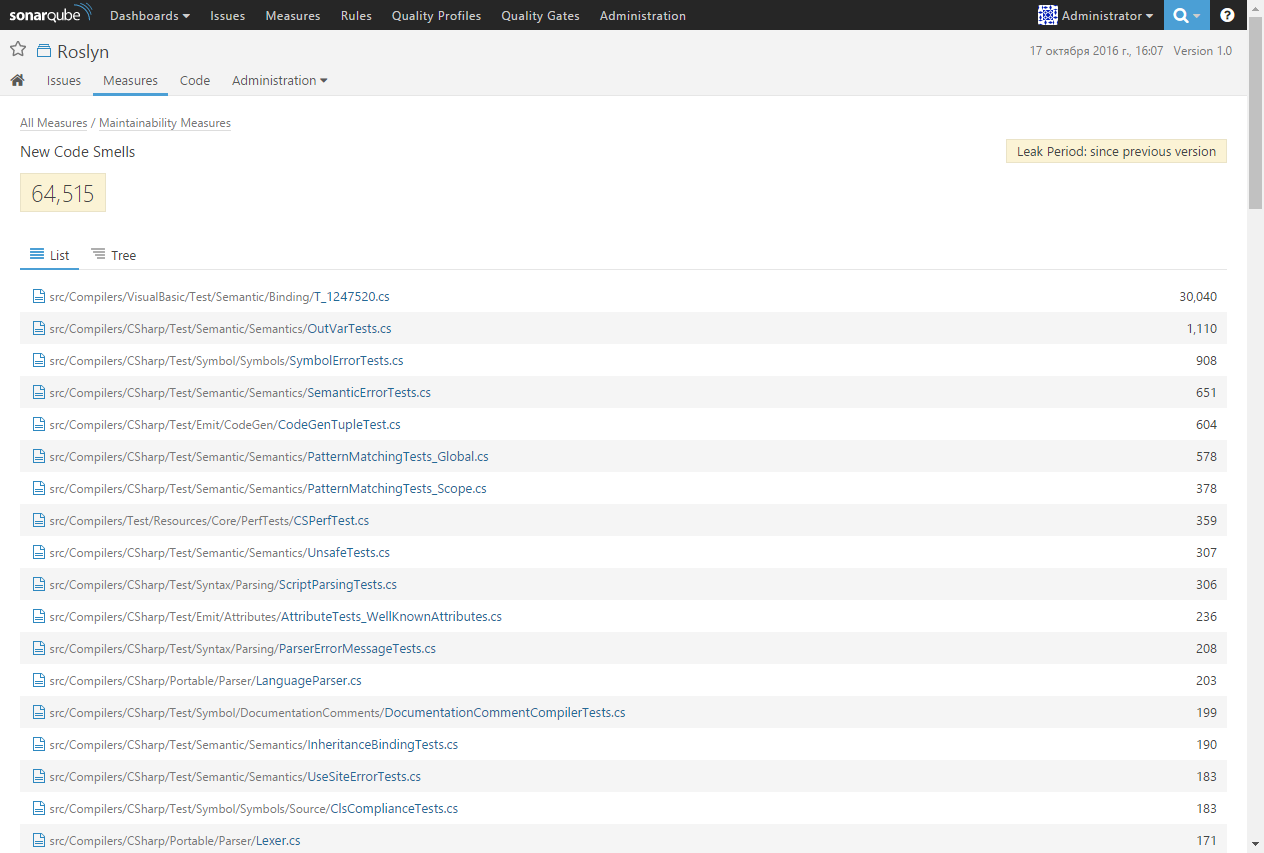Viewport: 1264px width, 853px height.
Task: Click the 64,515 New Code Smells value
Action: tap(62, 192)
